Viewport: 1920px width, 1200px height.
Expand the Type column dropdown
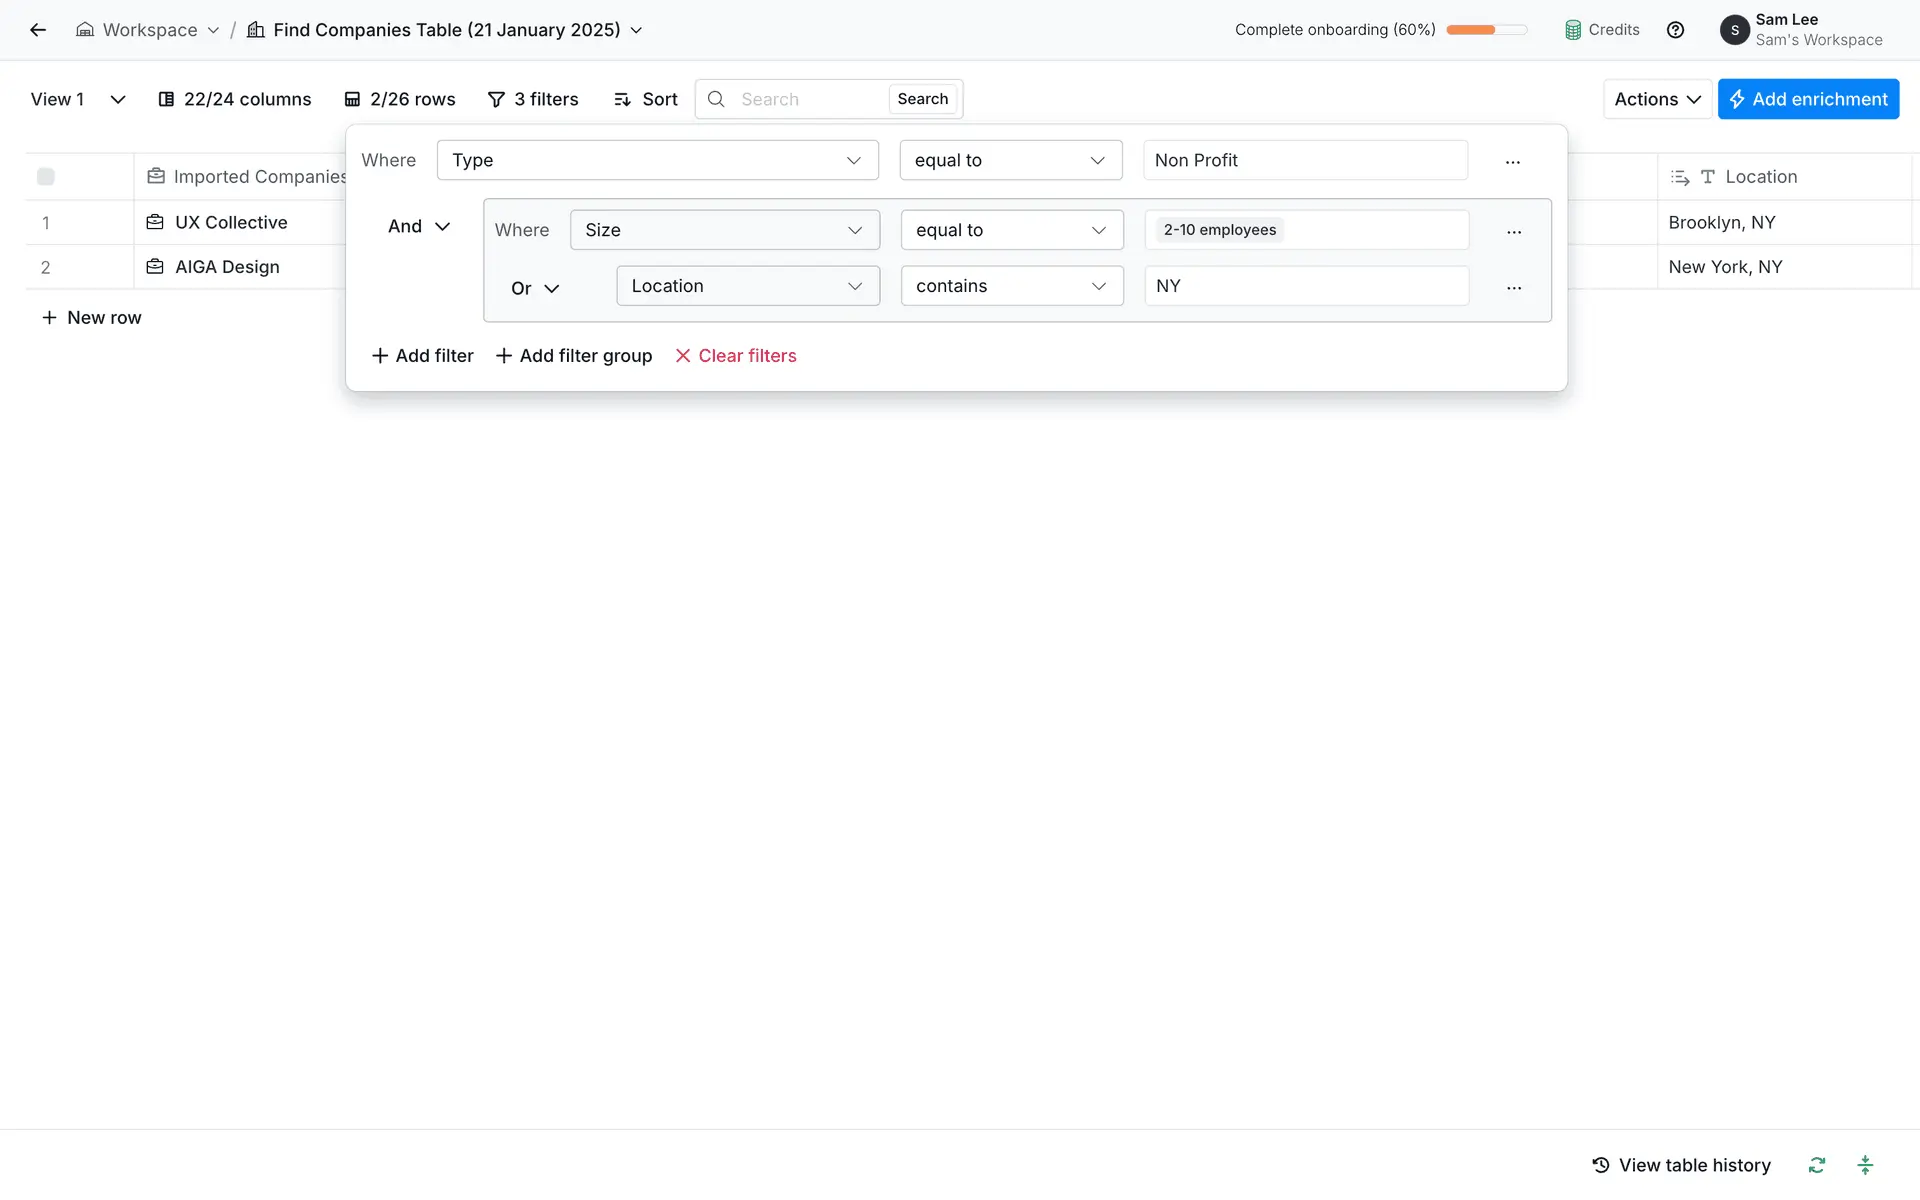pos(657,161)
